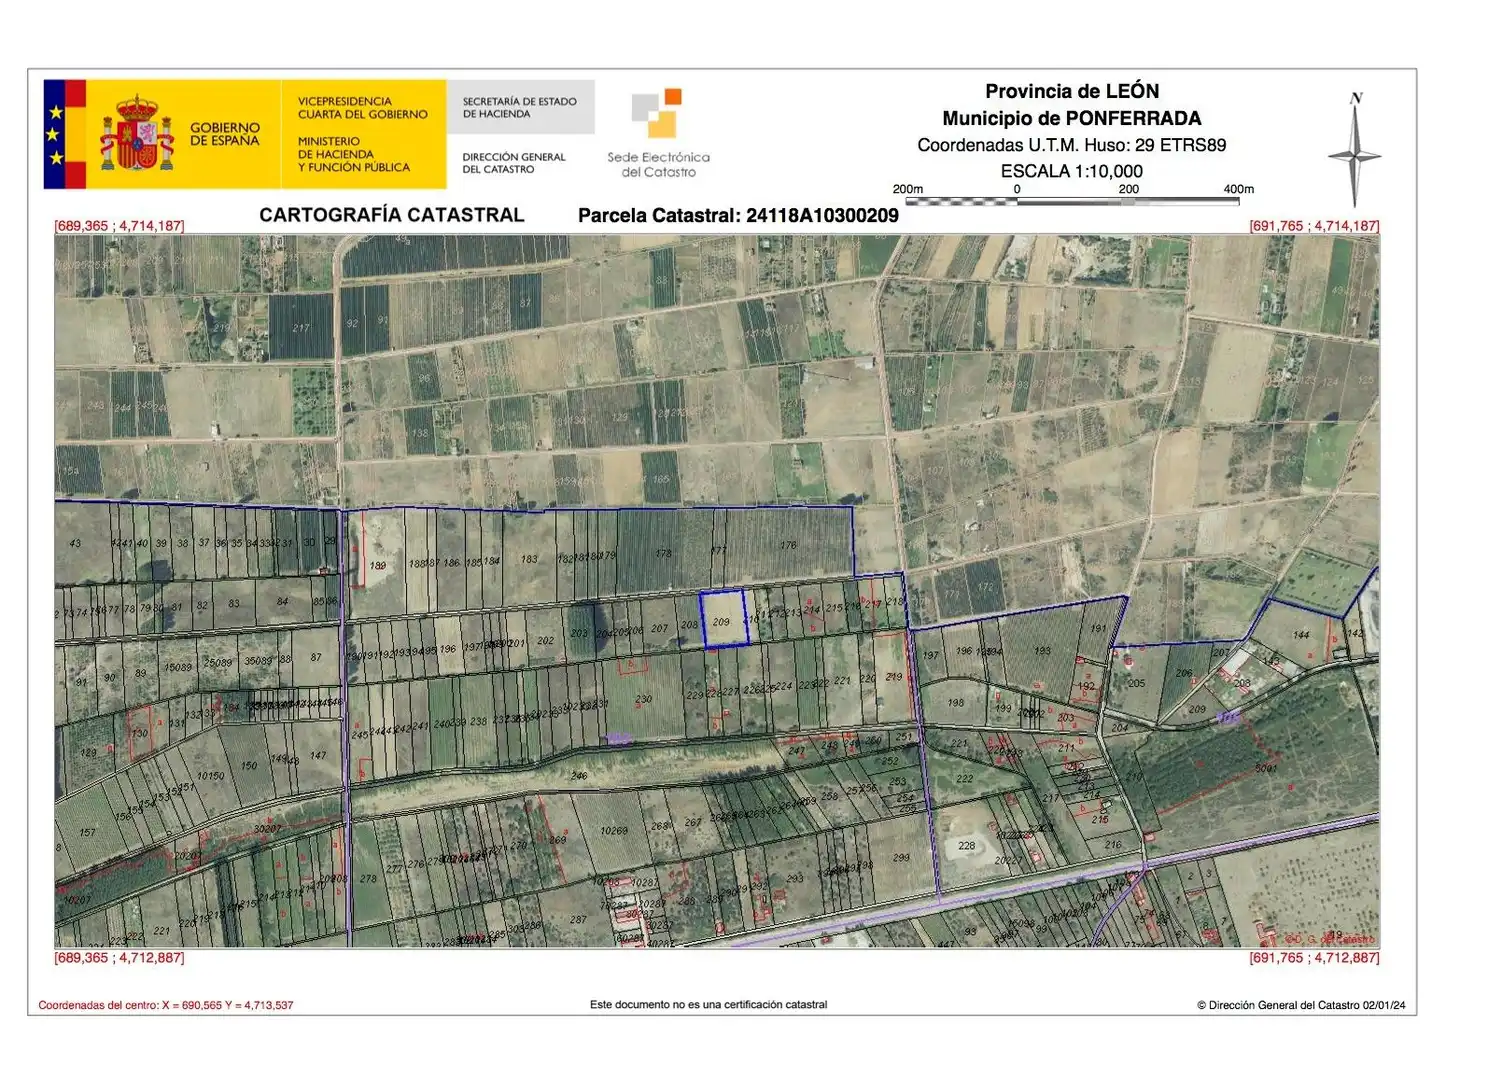
Task: Select the "Provincia de LEÓN" heading
Action: point(1072,91)
